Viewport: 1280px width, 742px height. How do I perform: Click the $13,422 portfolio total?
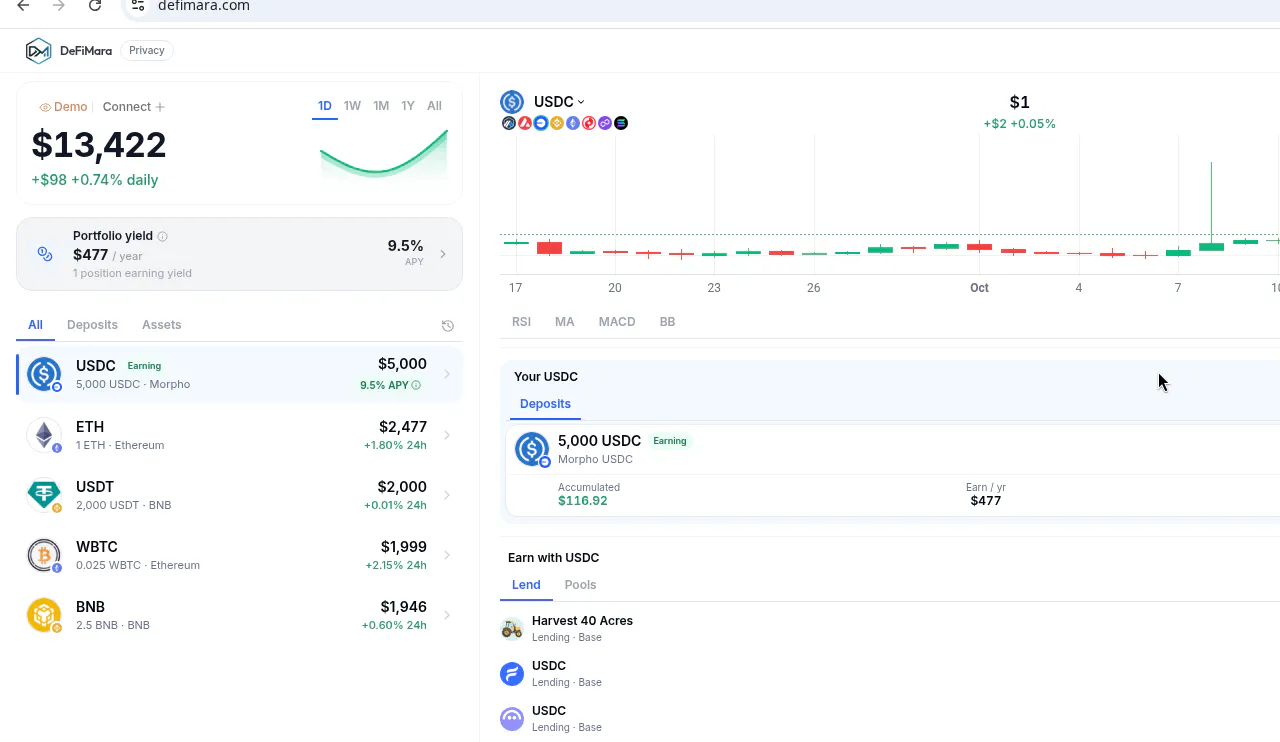99,145
